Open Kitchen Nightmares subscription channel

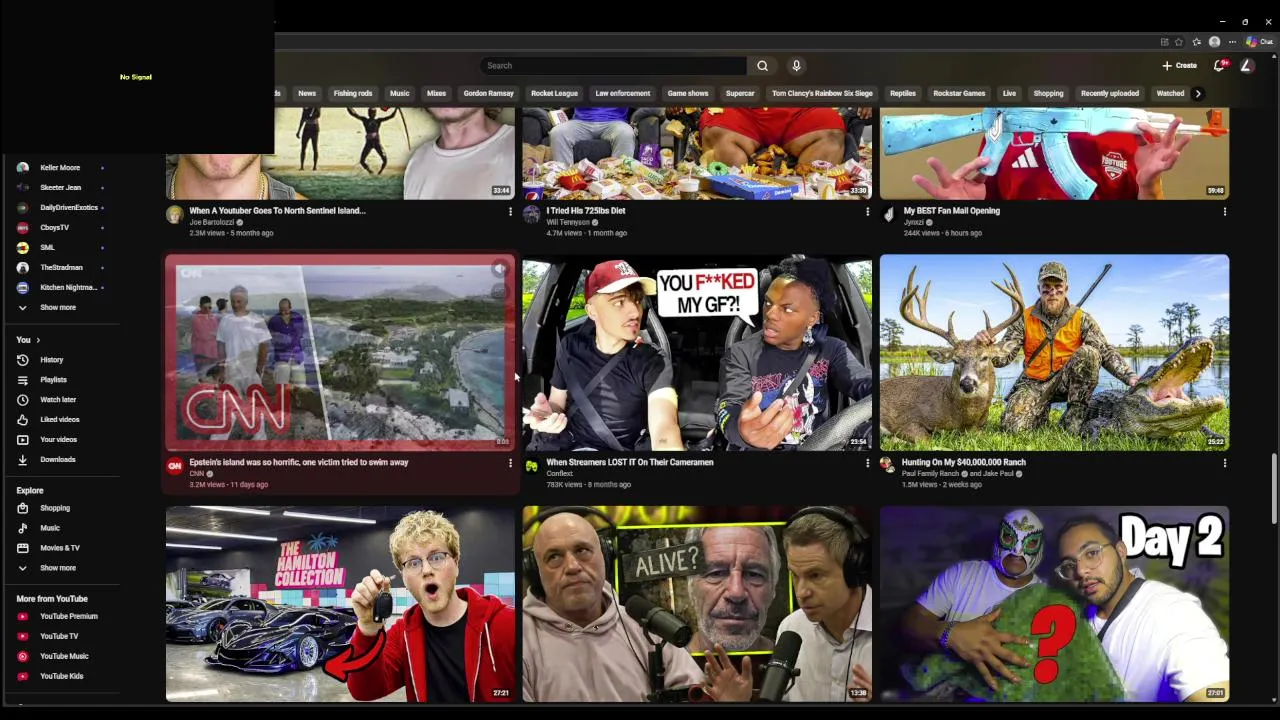(60, 288)
